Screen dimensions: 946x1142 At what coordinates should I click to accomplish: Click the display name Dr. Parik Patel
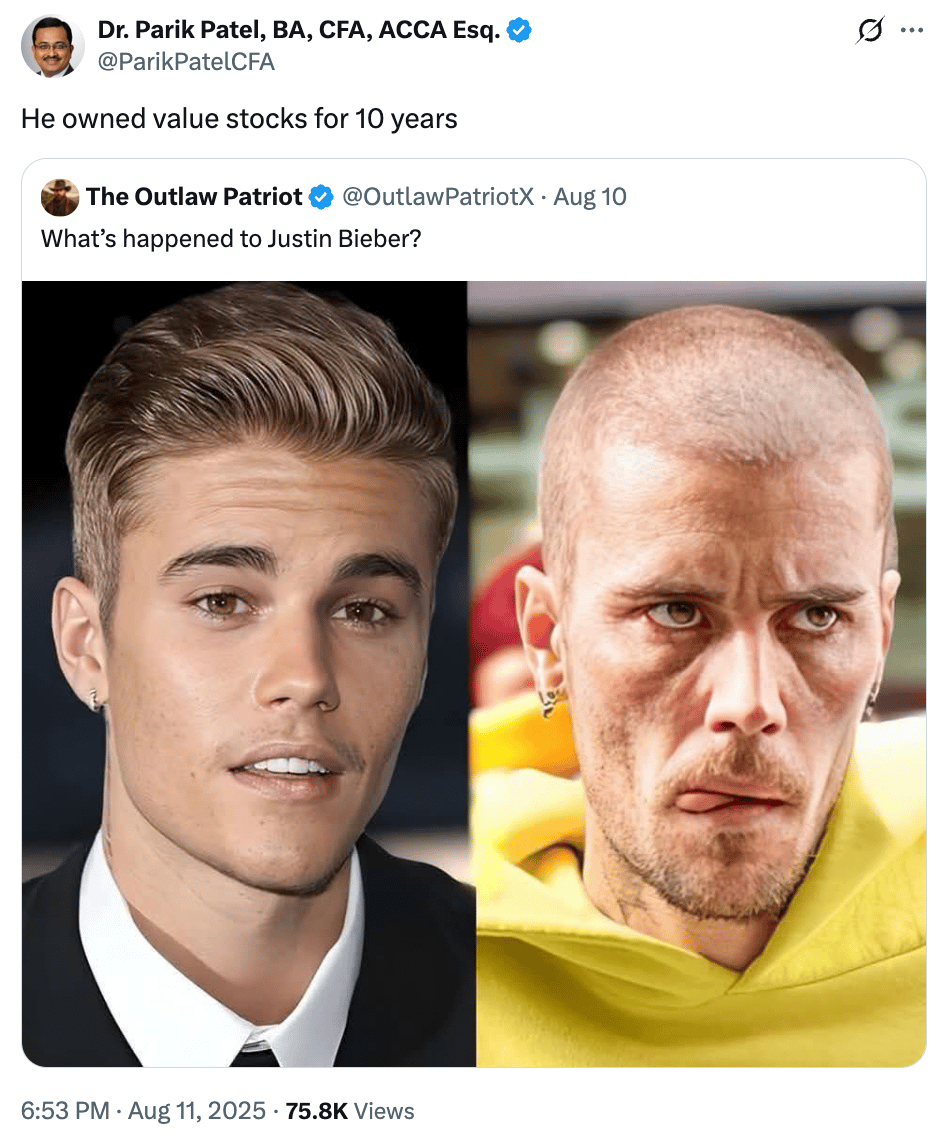tap(299, 30)
